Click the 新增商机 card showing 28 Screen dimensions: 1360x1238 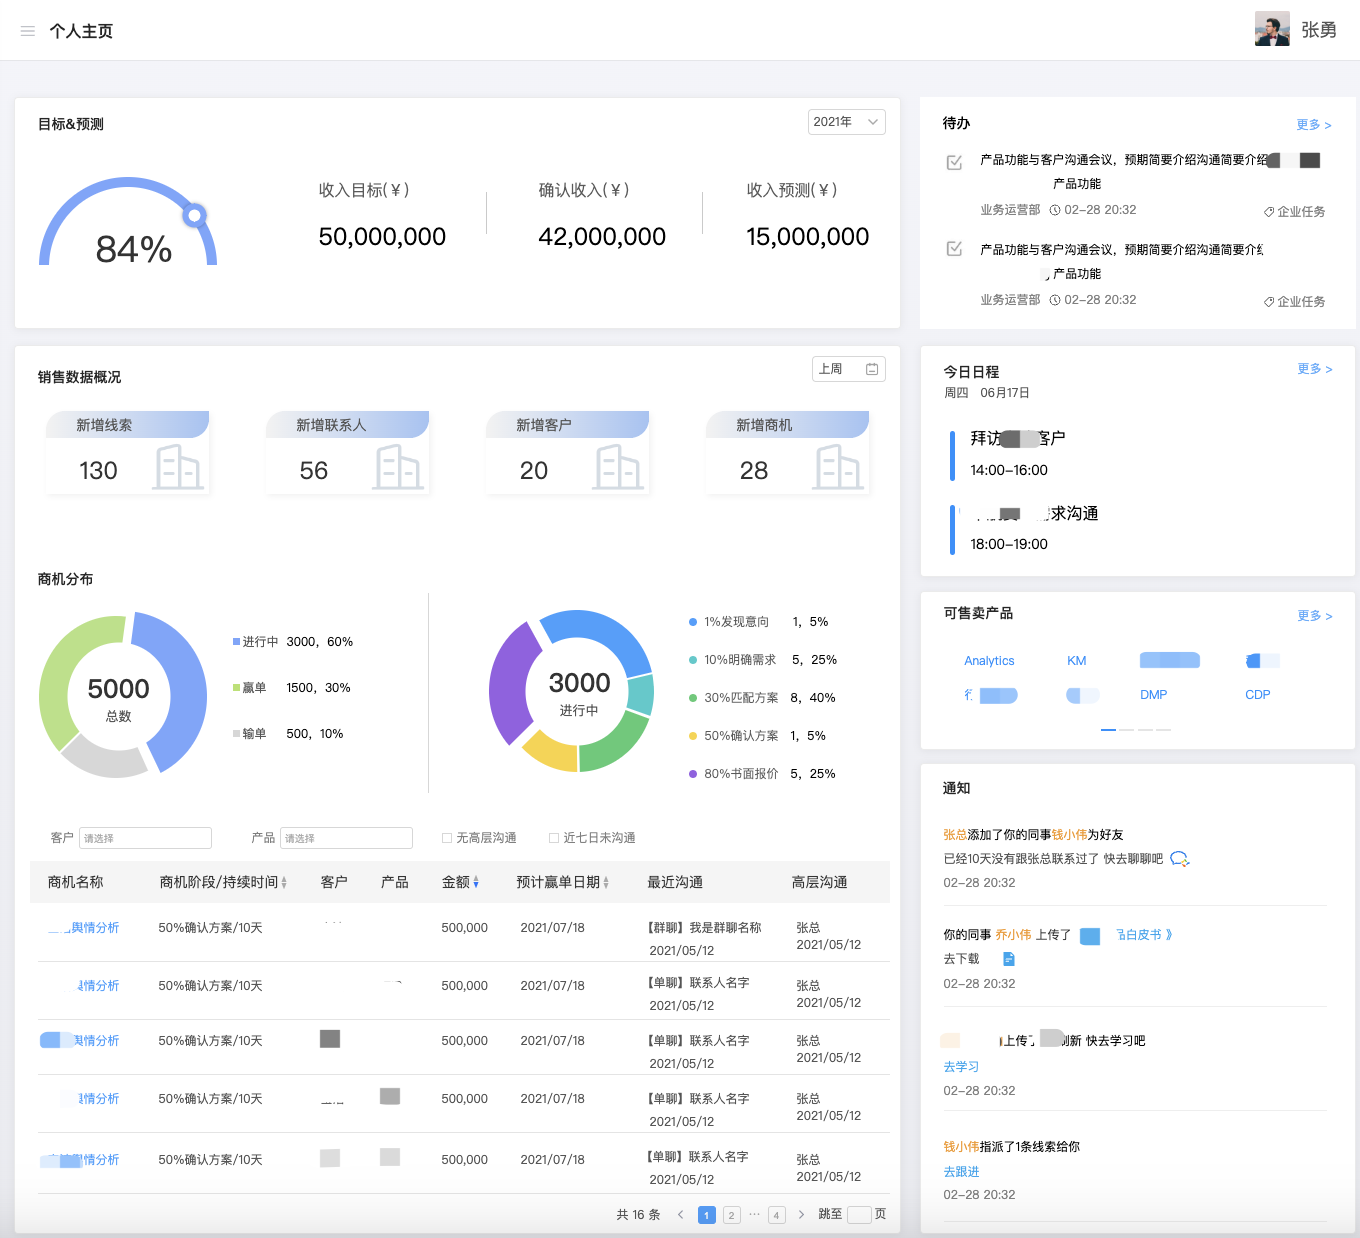(787, 453)
